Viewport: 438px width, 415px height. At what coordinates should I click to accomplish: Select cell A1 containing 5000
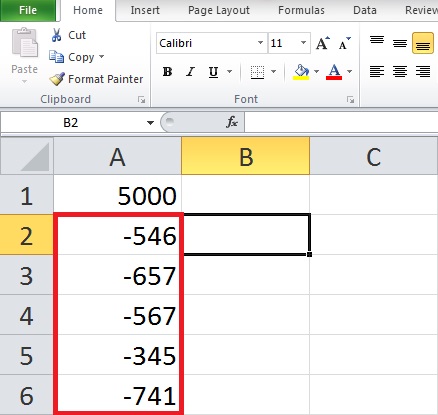(117, 194)
